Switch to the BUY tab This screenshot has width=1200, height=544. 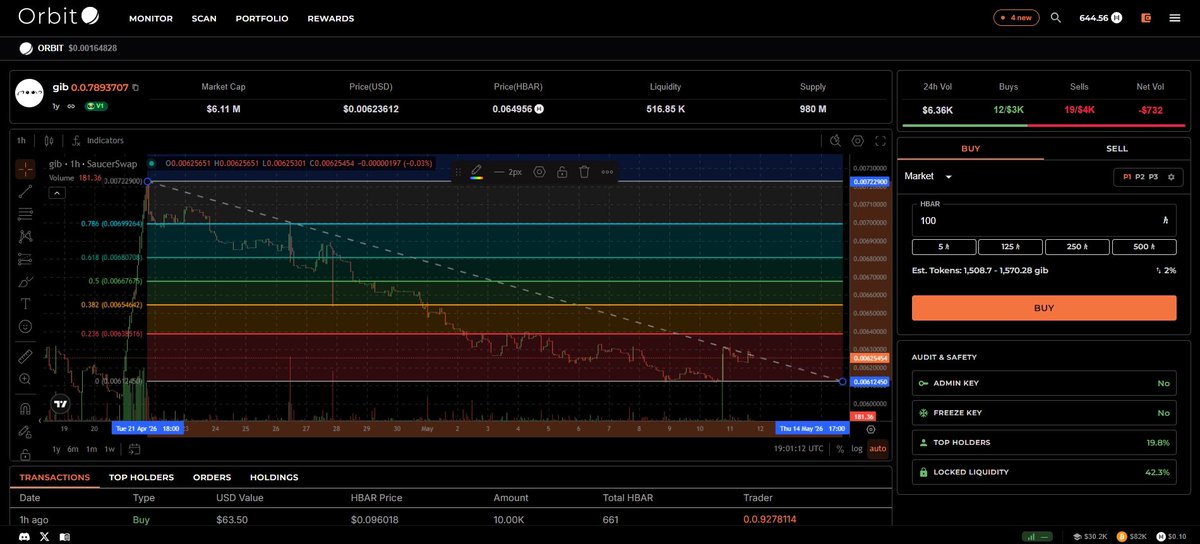971,148
